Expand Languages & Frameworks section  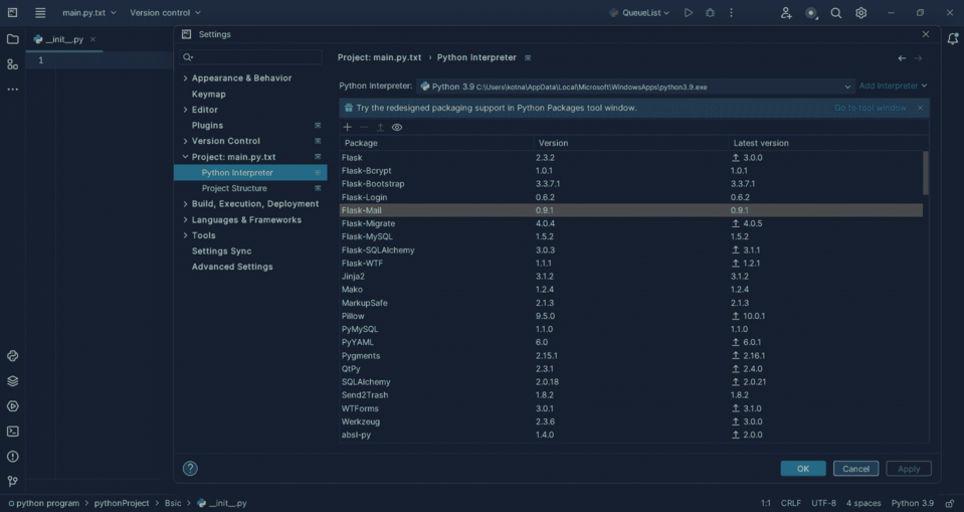tap(185, 219)
